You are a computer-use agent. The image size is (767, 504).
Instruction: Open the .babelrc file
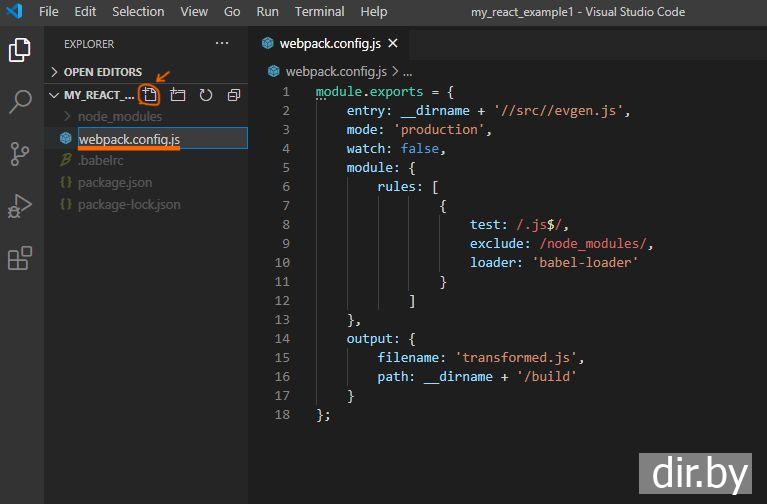coord(101,160)
